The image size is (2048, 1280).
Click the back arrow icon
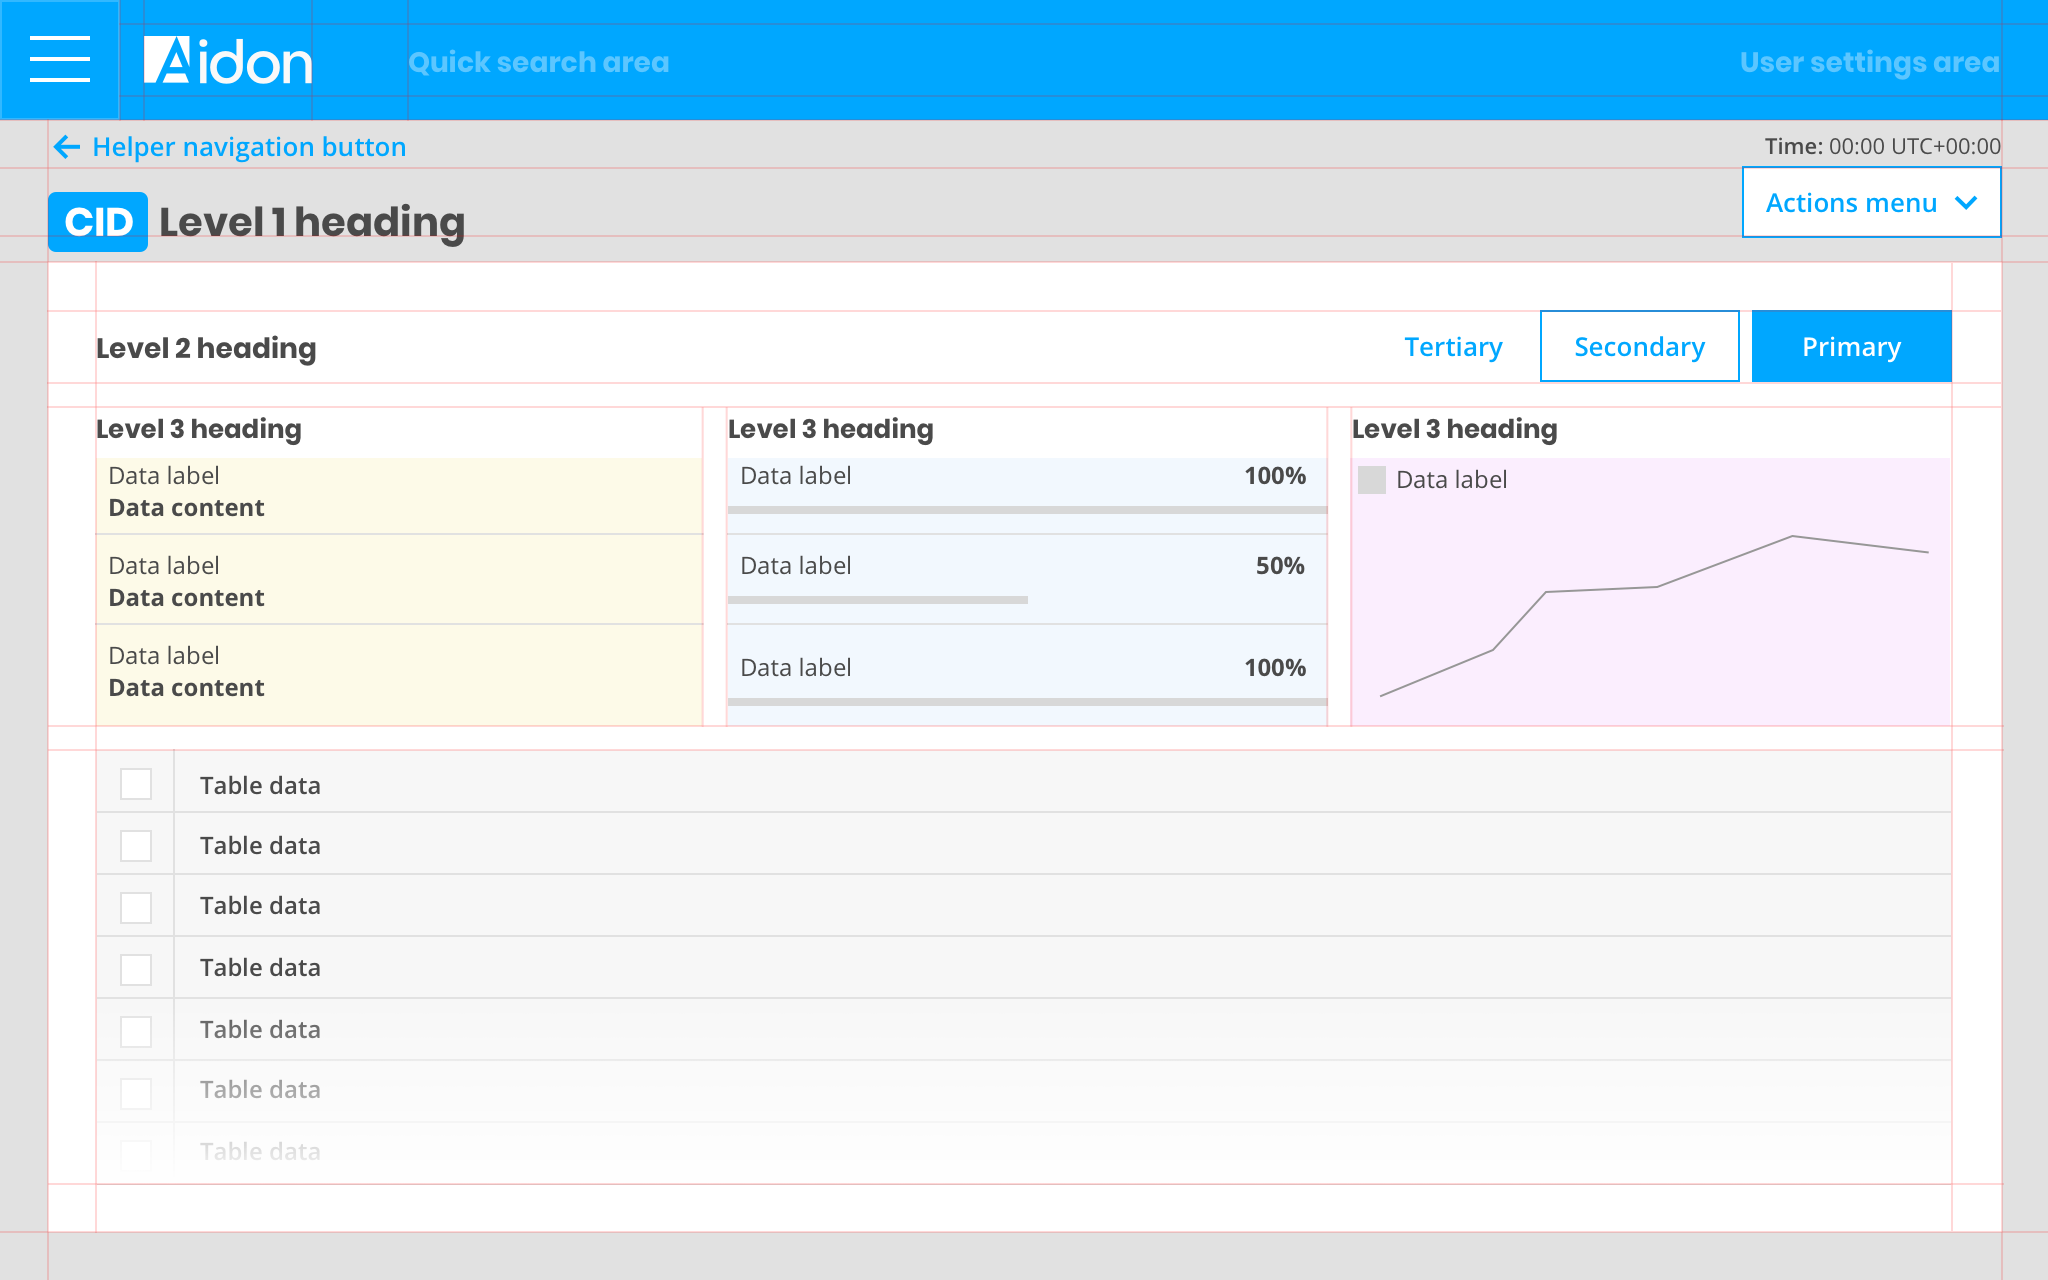(x=67, y=147)
